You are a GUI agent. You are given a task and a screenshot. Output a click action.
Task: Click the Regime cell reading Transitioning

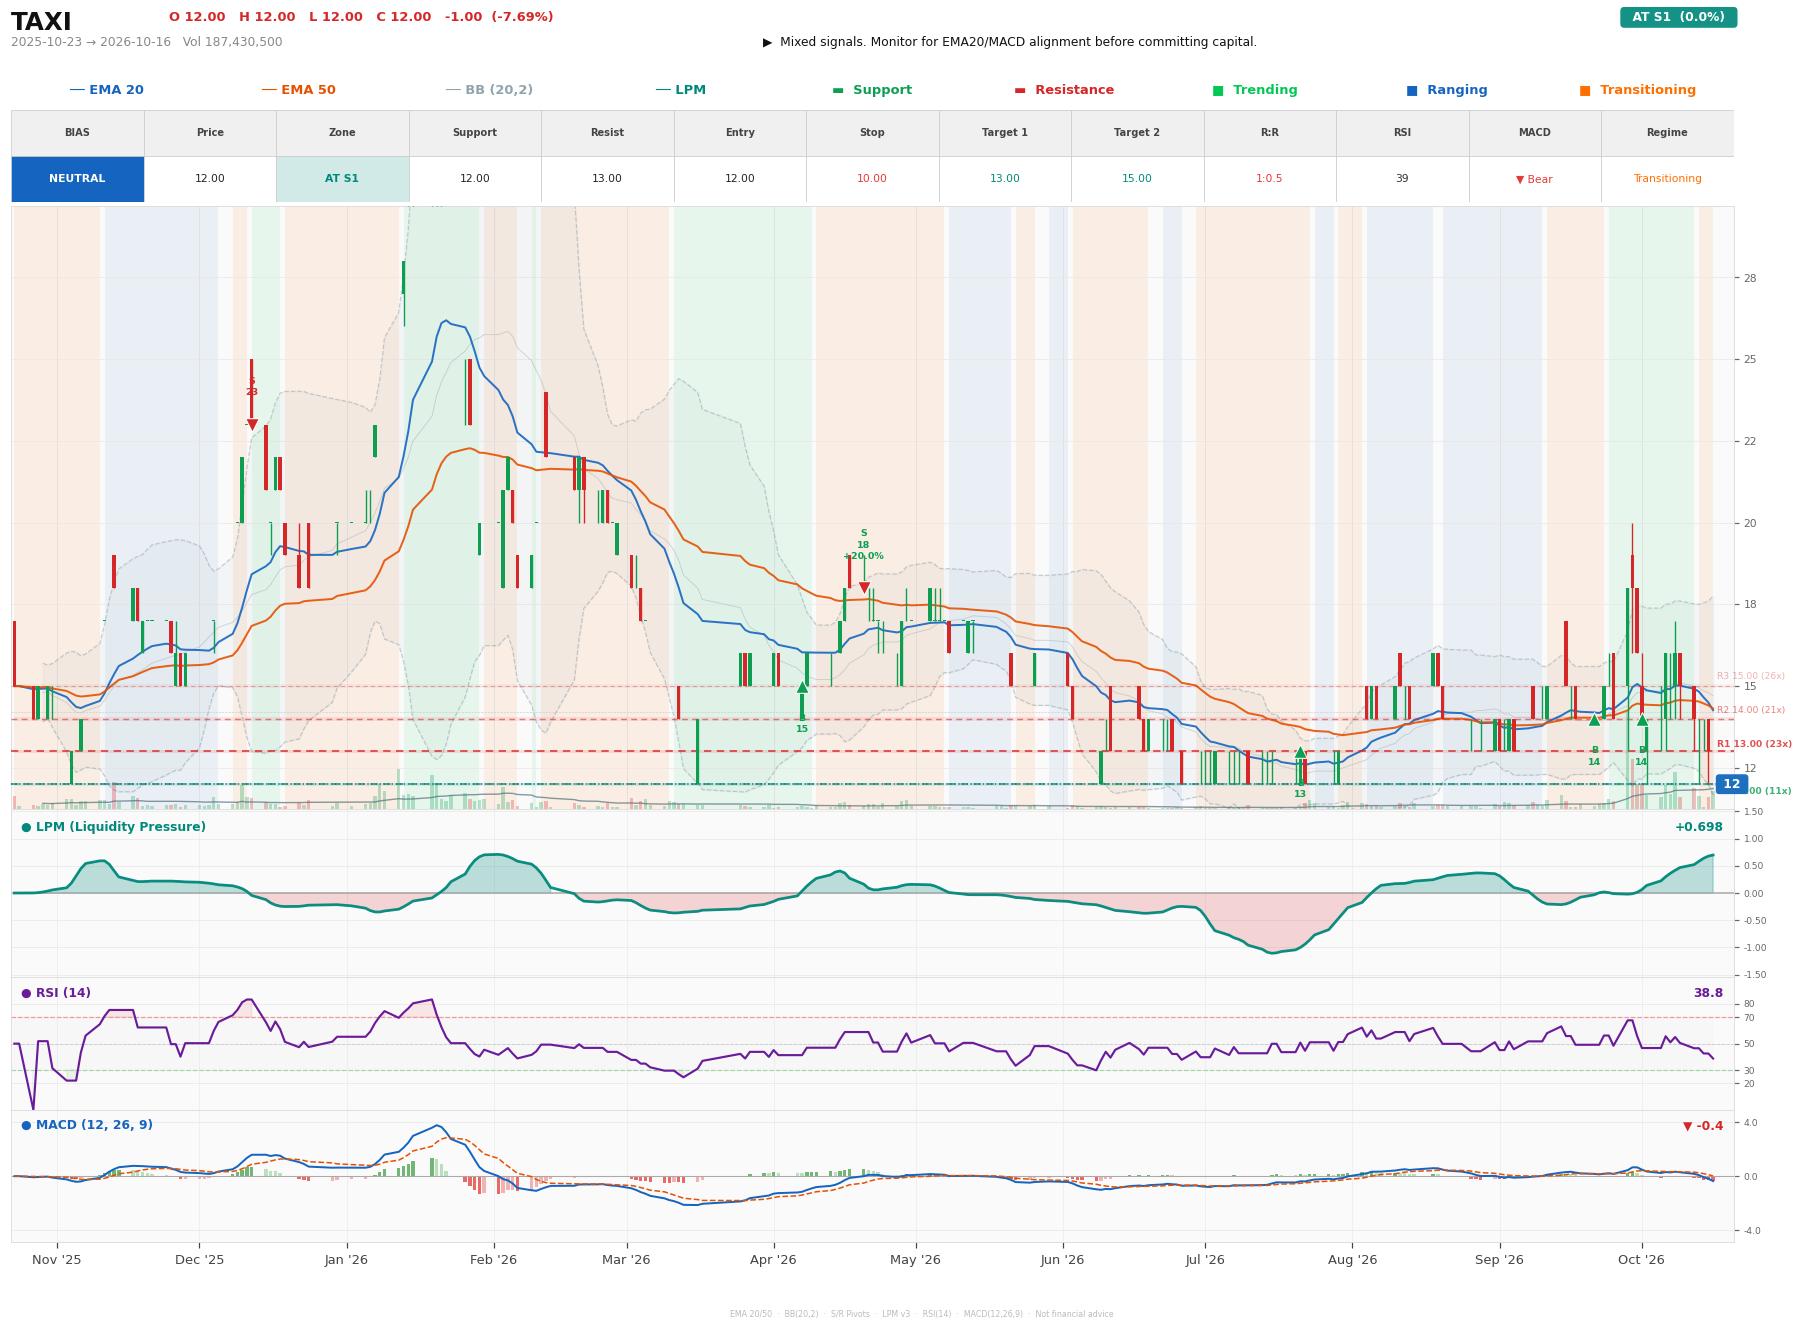pos(1667,179)
